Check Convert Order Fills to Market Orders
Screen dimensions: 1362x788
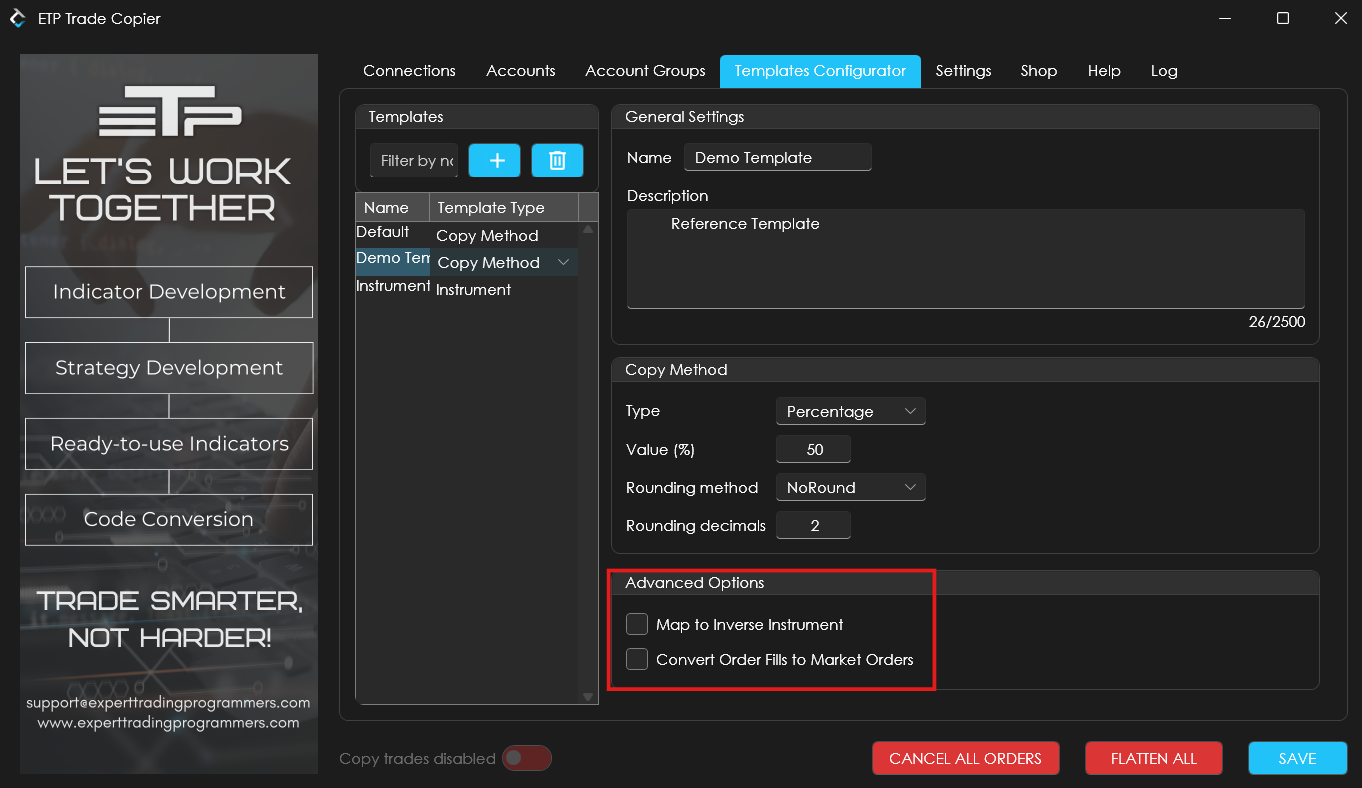[x=637, y=659]
